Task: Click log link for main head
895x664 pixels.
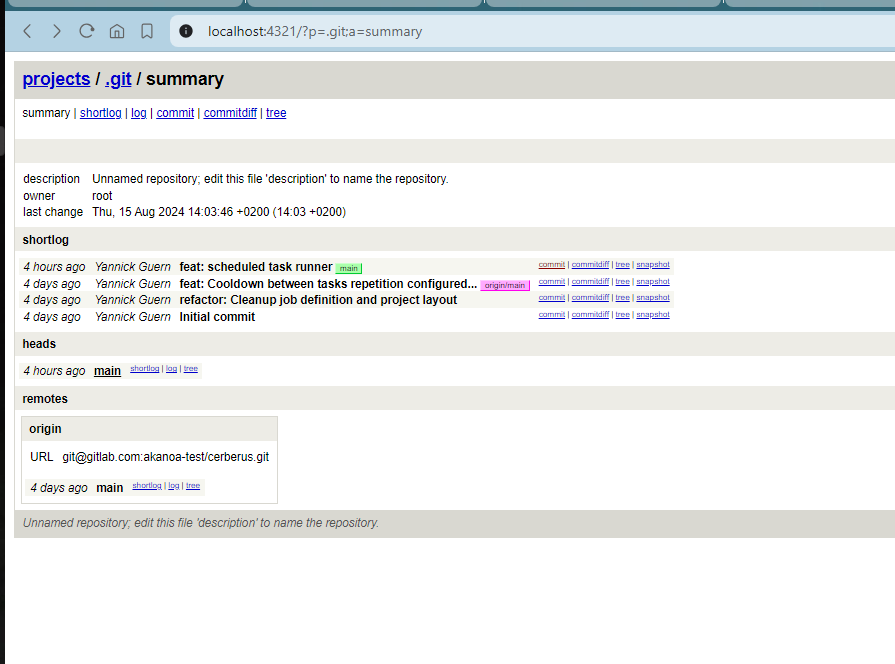Action: pos(171,369)
